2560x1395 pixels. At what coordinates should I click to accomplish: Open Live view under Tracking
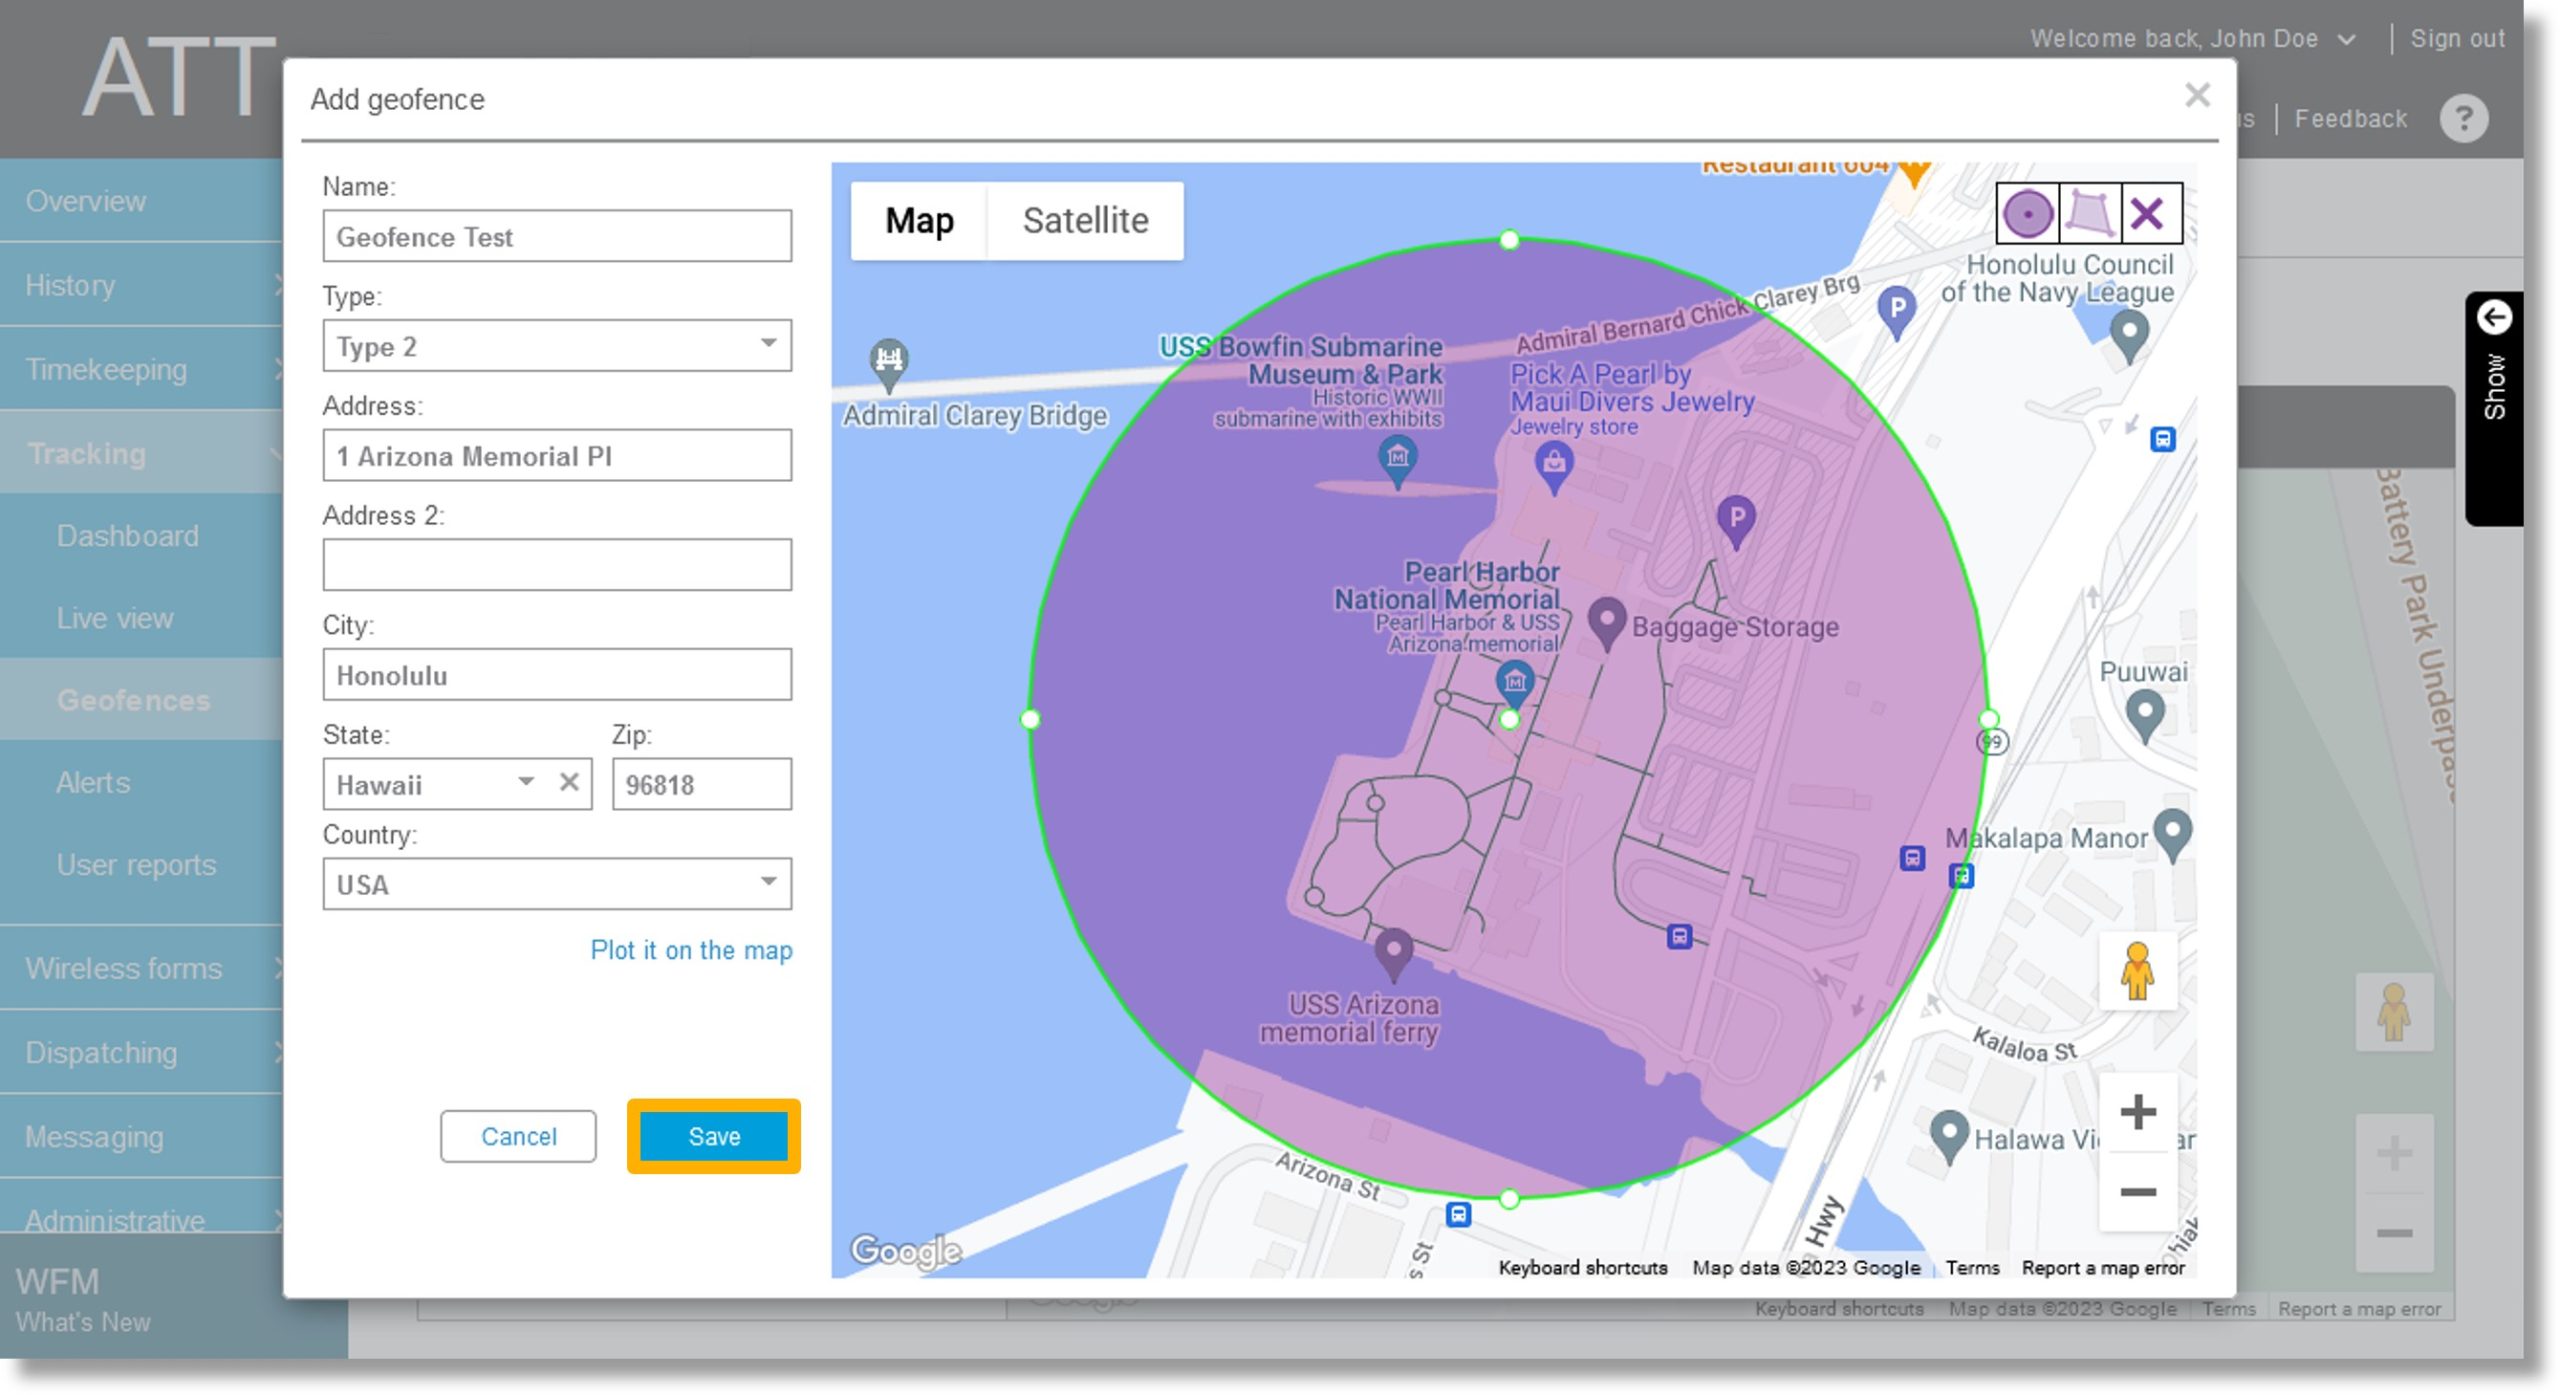(x=115, y=618)
